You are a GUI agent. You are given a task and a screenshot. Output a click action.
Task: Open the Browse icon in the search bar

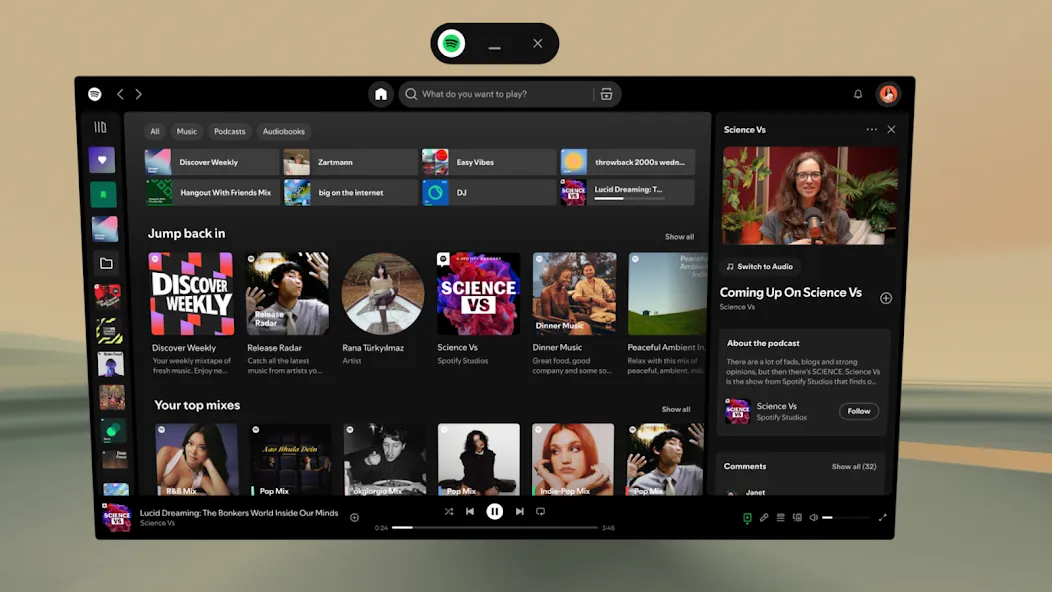click(x=607, y=94)
